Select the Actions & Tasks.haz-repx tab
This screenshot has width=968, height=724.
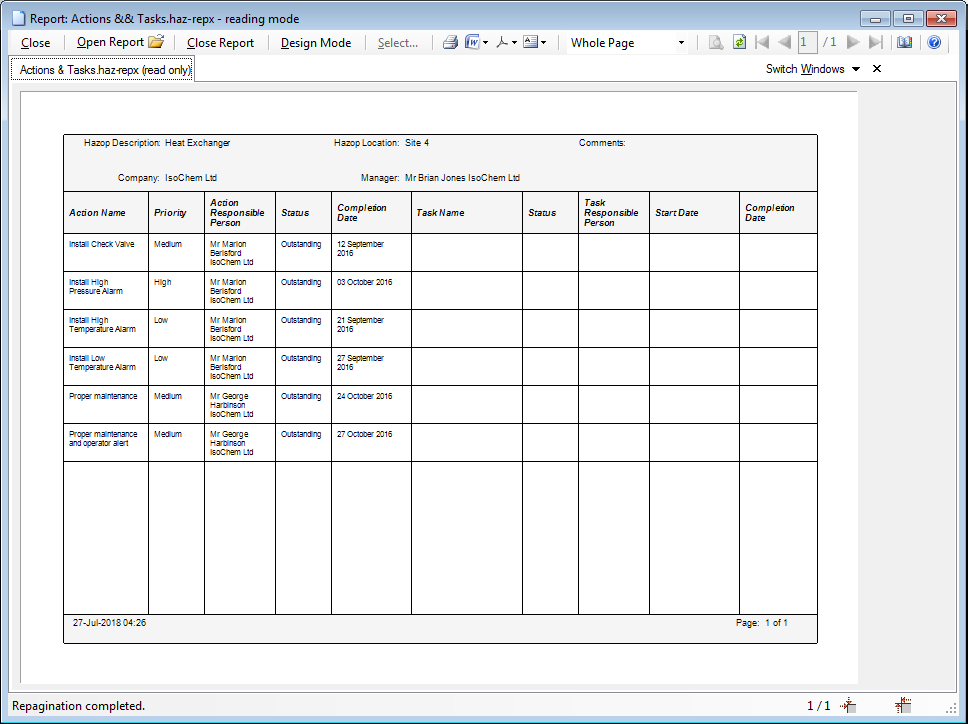[x=103, y=70]
